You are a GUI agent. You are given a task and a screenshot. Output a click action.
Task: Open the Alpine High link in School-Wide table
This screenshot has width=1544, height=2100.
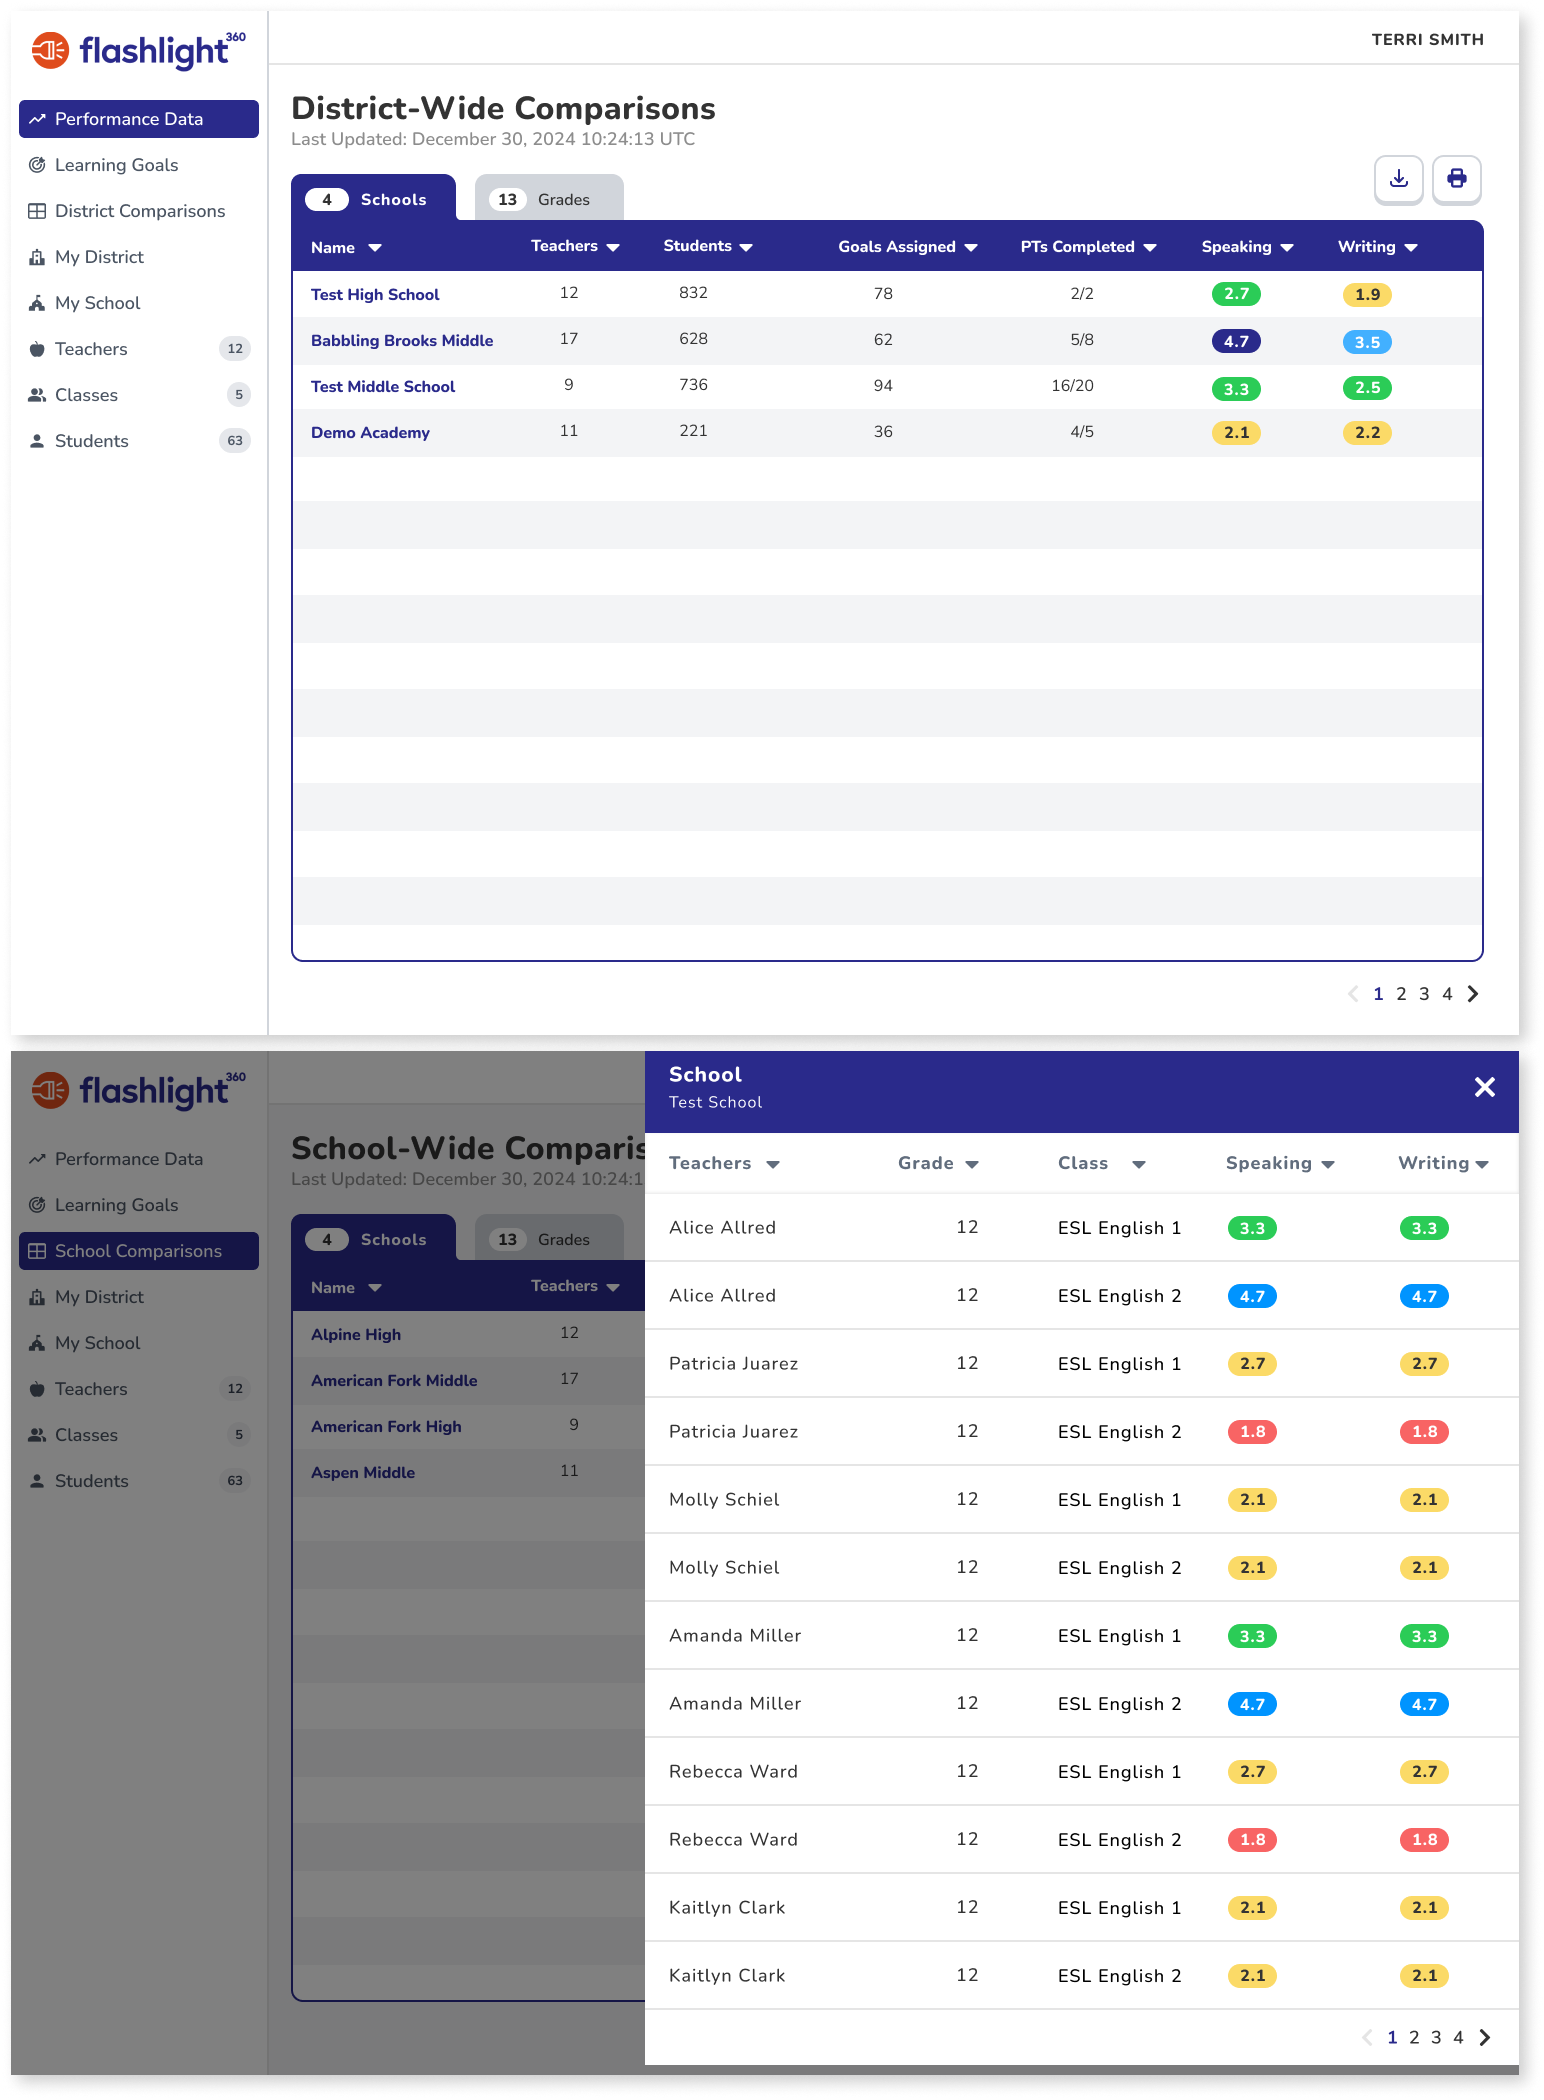356,1335
